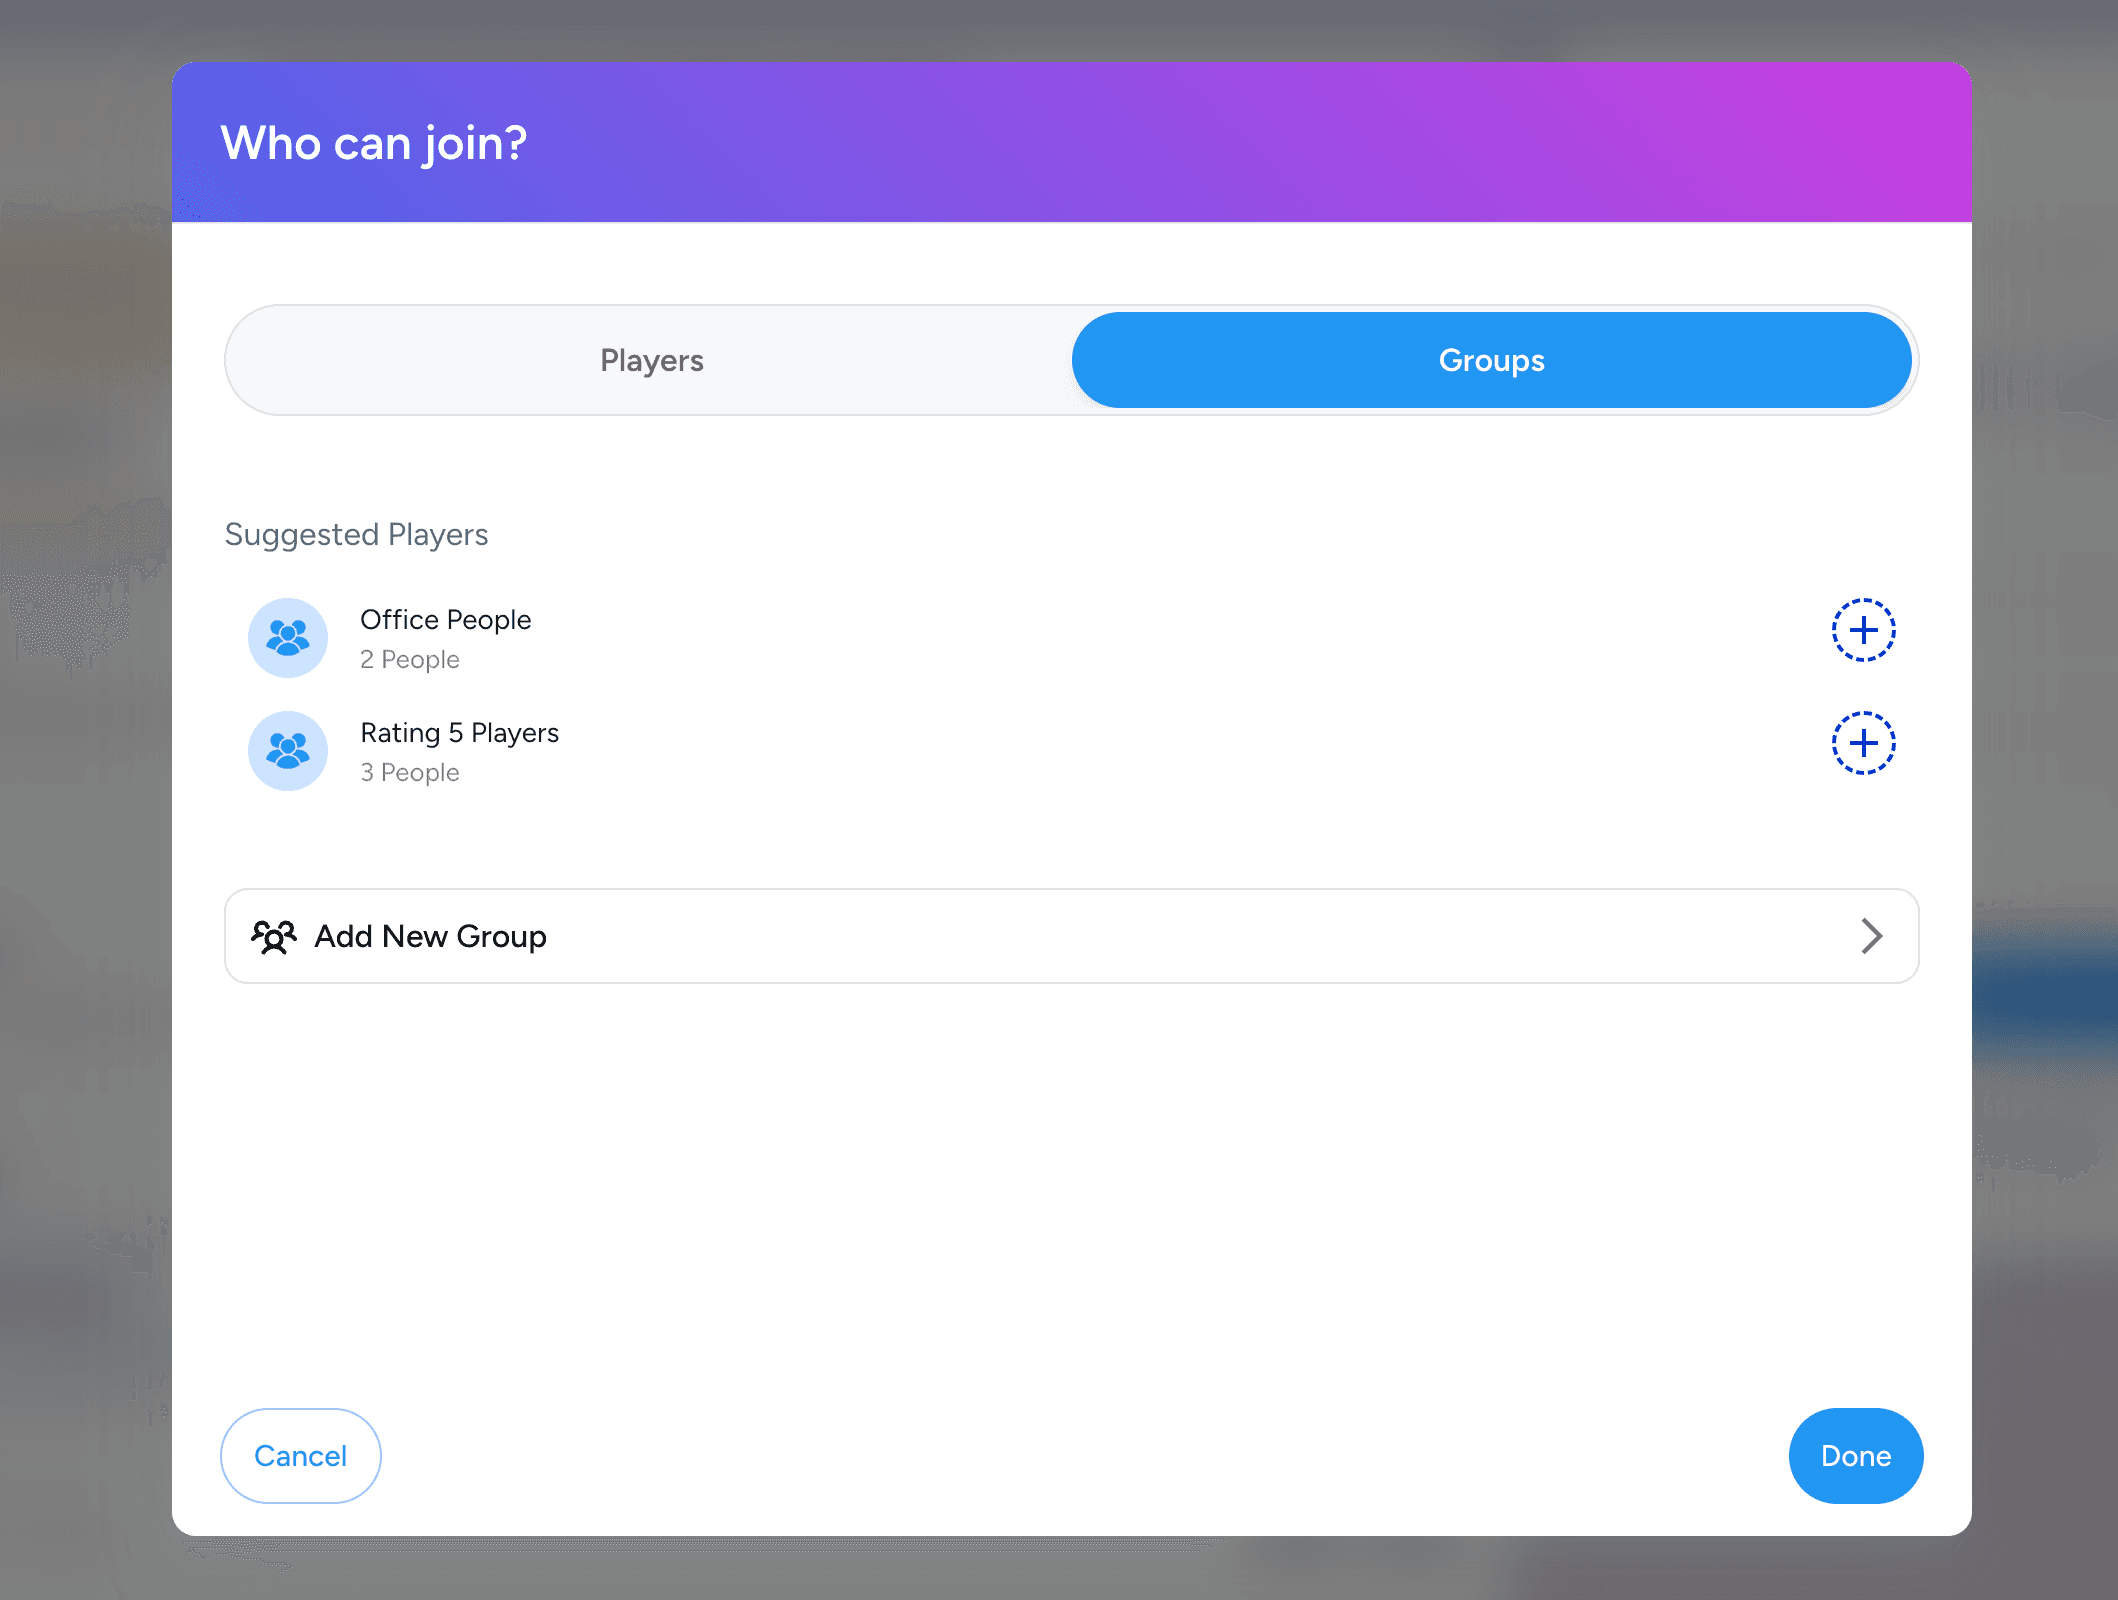This screenshot has width=2118, height=1600.
Task: Select the Groups tab
Action: pos(1491,360)
